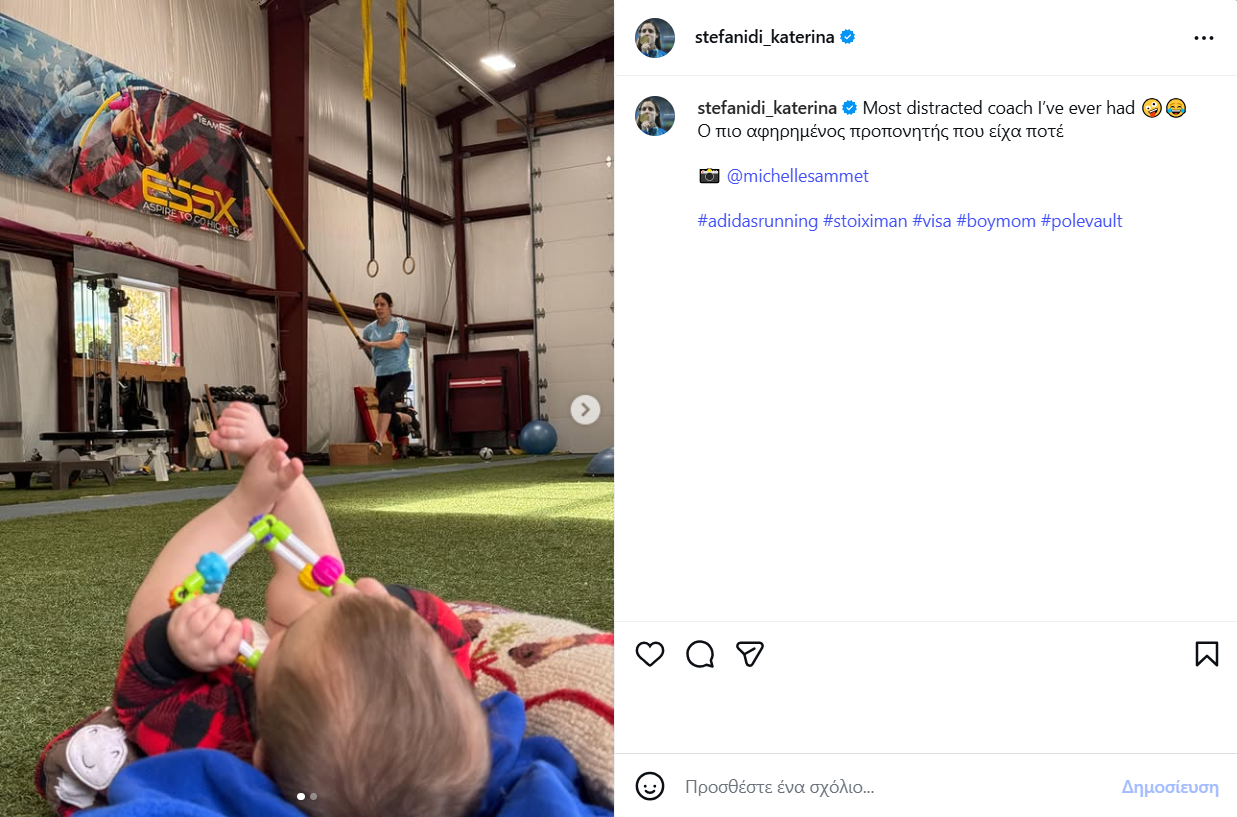The width and height of the screenshot is (1237, 817).
Task: Open emoji picker smiley icon
Action: (650, 786)
